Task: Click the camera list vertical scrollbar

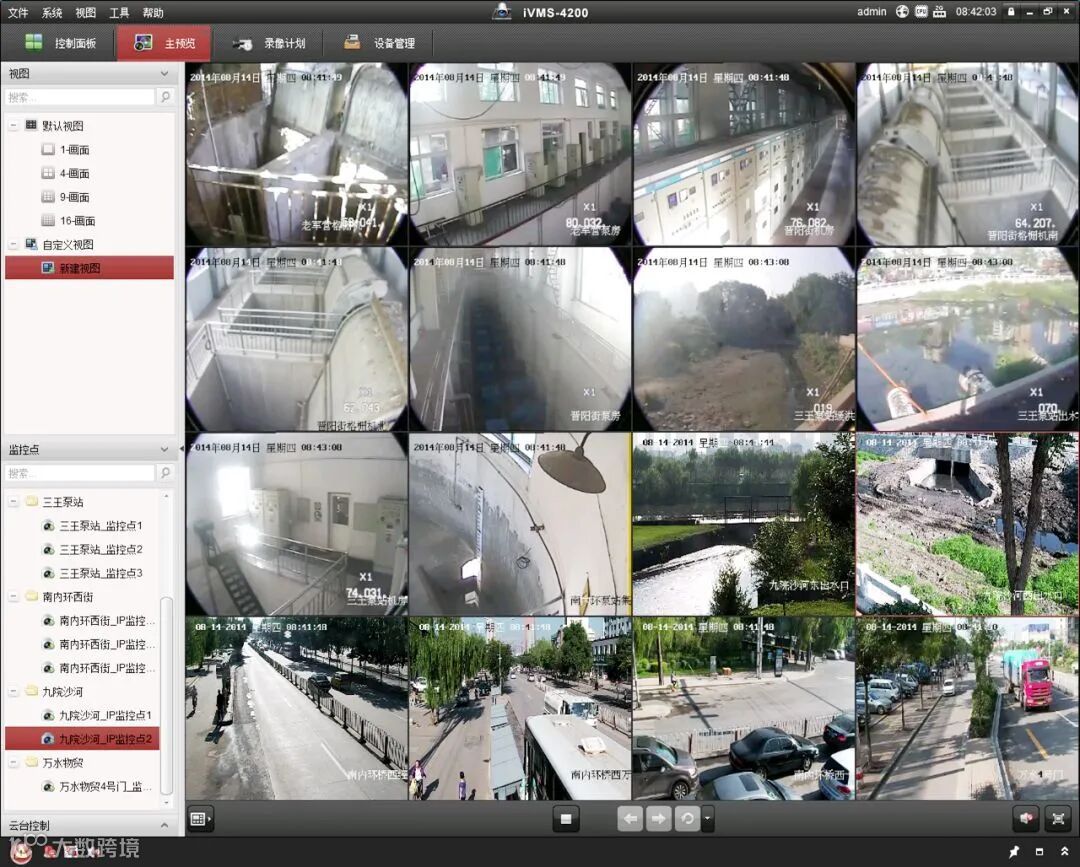Action: click(x=166, y=696)
